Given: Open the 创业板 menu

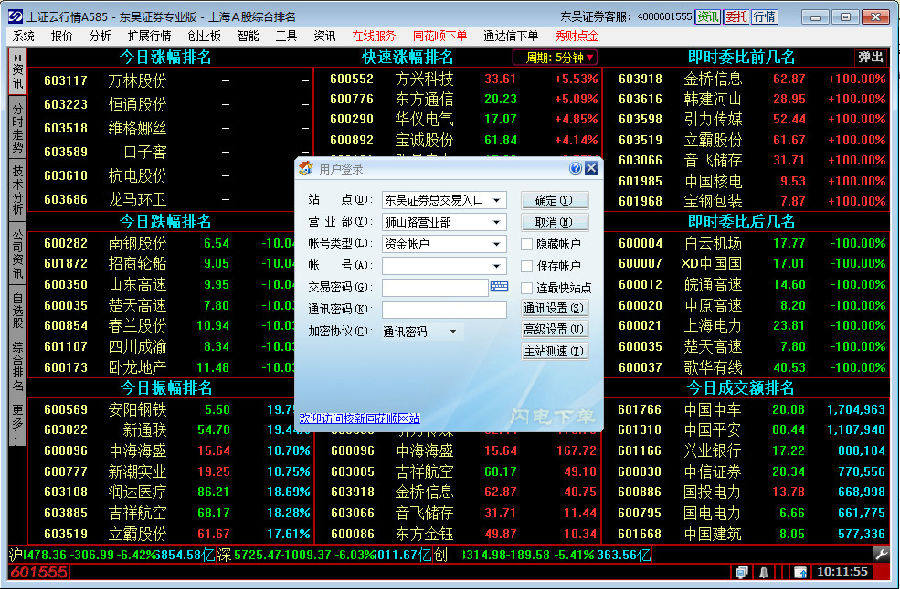Looking at the screenshot, I should coord(204,36).
